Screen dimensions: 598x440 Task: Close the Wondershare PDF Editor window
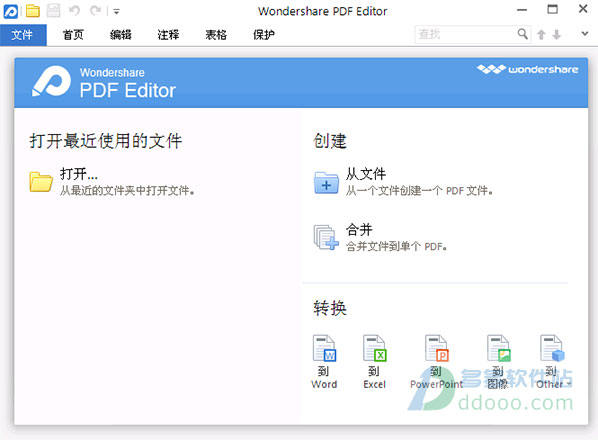pyautogui.click(x=583, y=9)
